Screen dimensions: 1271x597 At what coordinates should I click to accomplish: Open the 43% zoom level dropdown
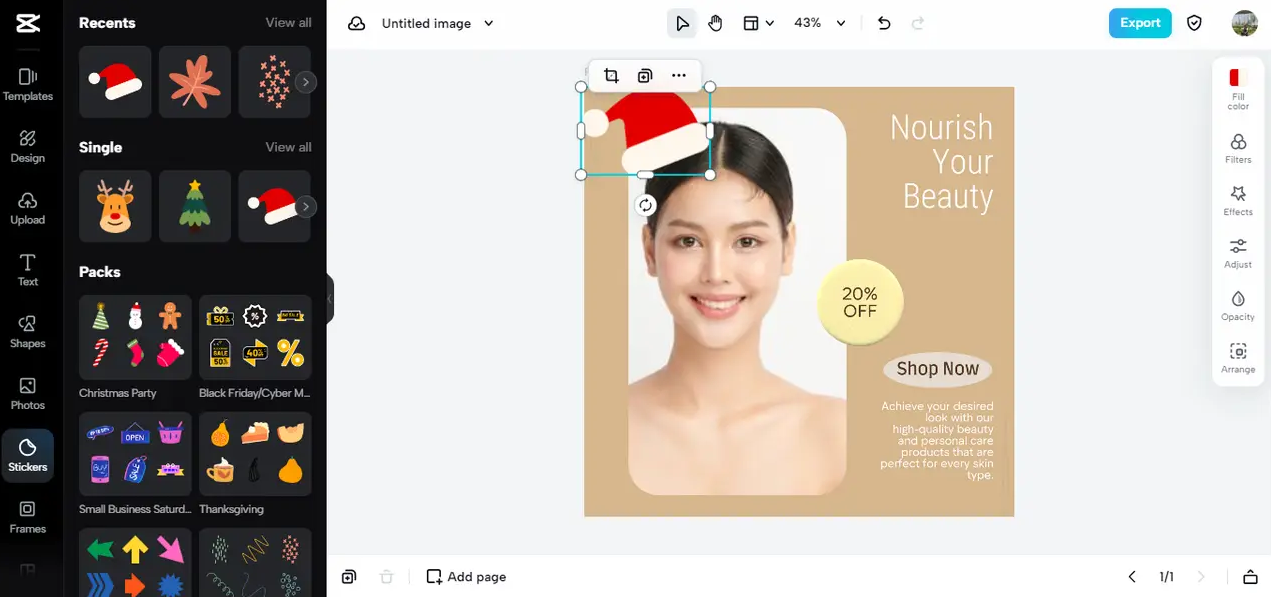(x=819, y=23)
